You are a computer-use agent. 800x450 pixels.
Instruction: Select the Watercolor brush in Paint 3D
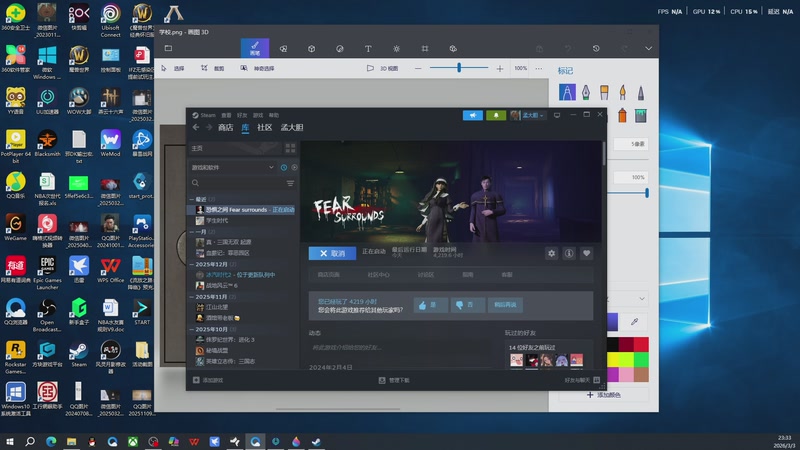[x=622, y=92]
